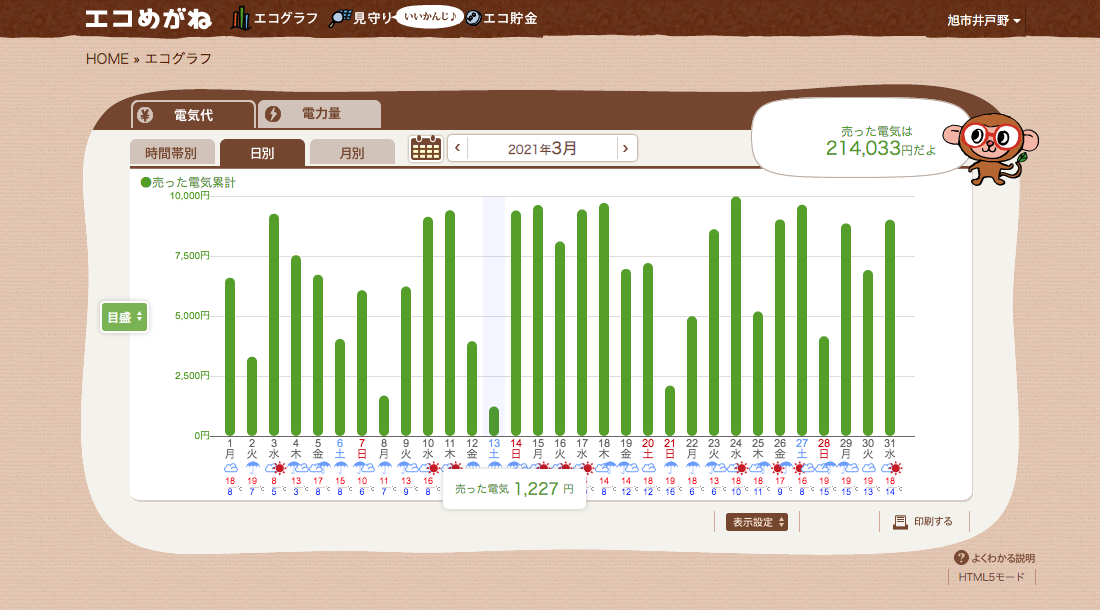This screenshot has width=1100, height=610.
Task: Switch view to 時間帯別
Action: pos(171,153)
